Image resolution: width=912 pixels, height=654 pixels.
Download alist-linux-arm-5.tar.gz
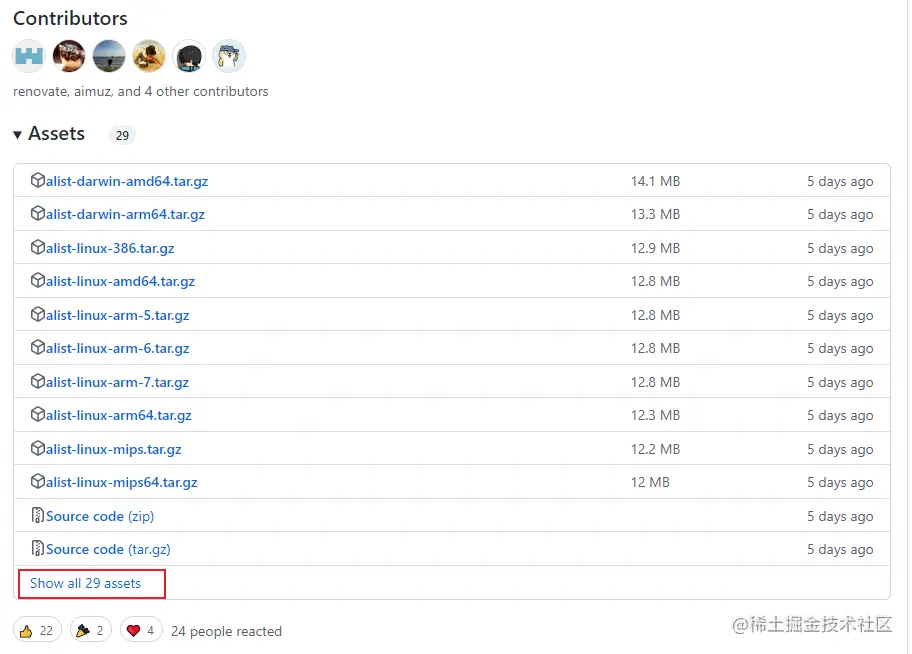[x=117, y=315]
